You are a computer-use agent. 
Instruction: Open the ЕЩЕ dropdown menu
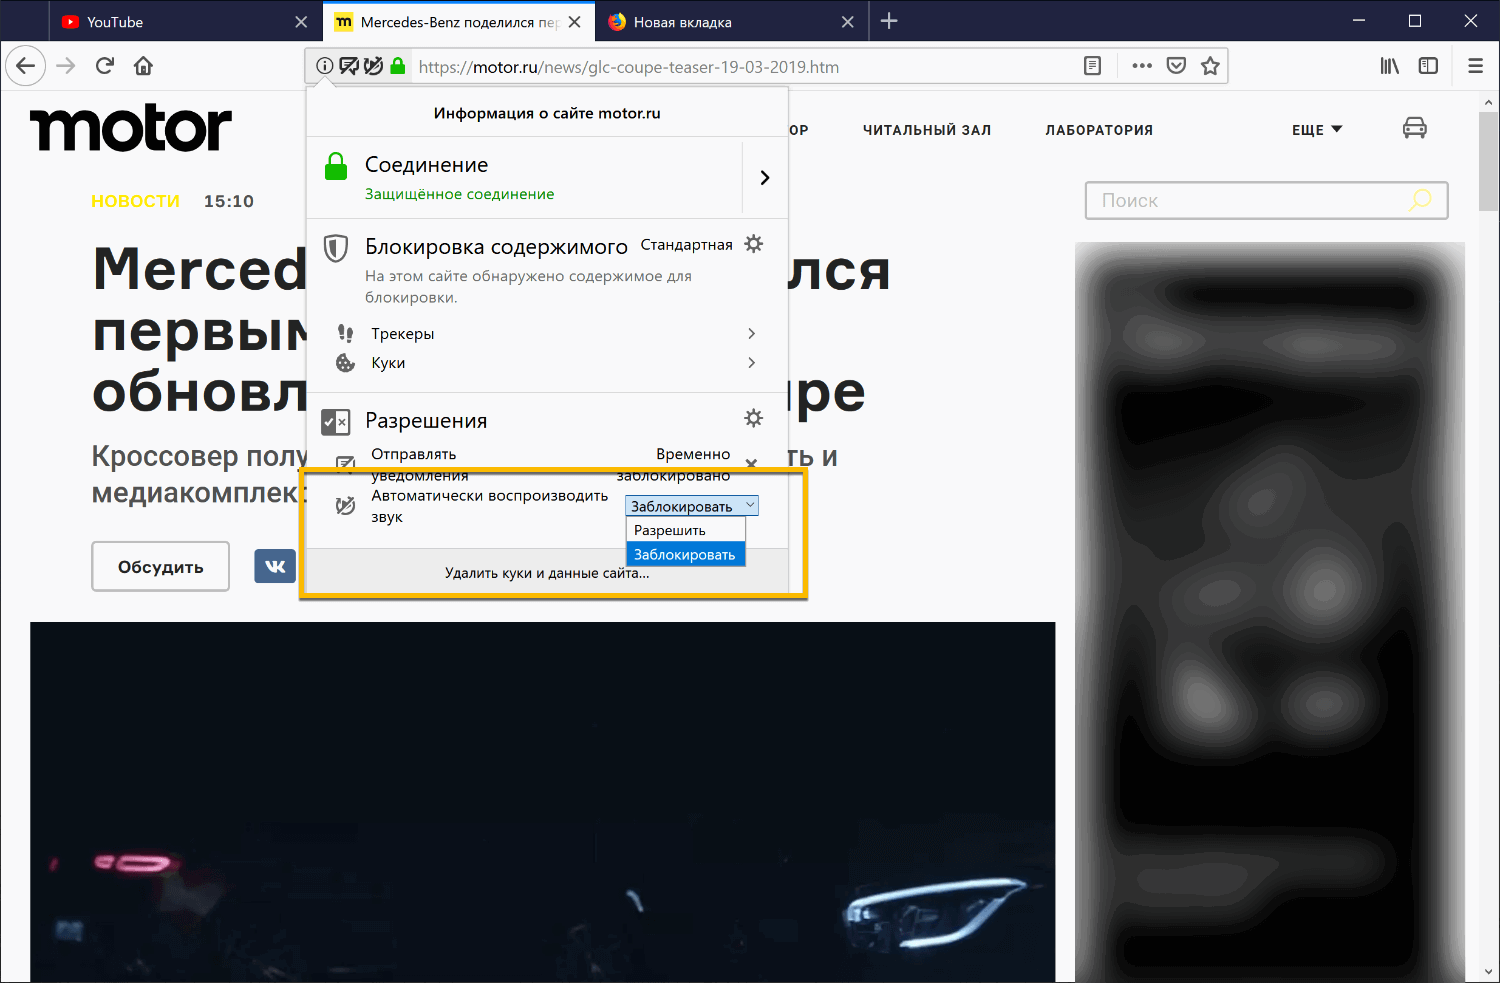1317,130
